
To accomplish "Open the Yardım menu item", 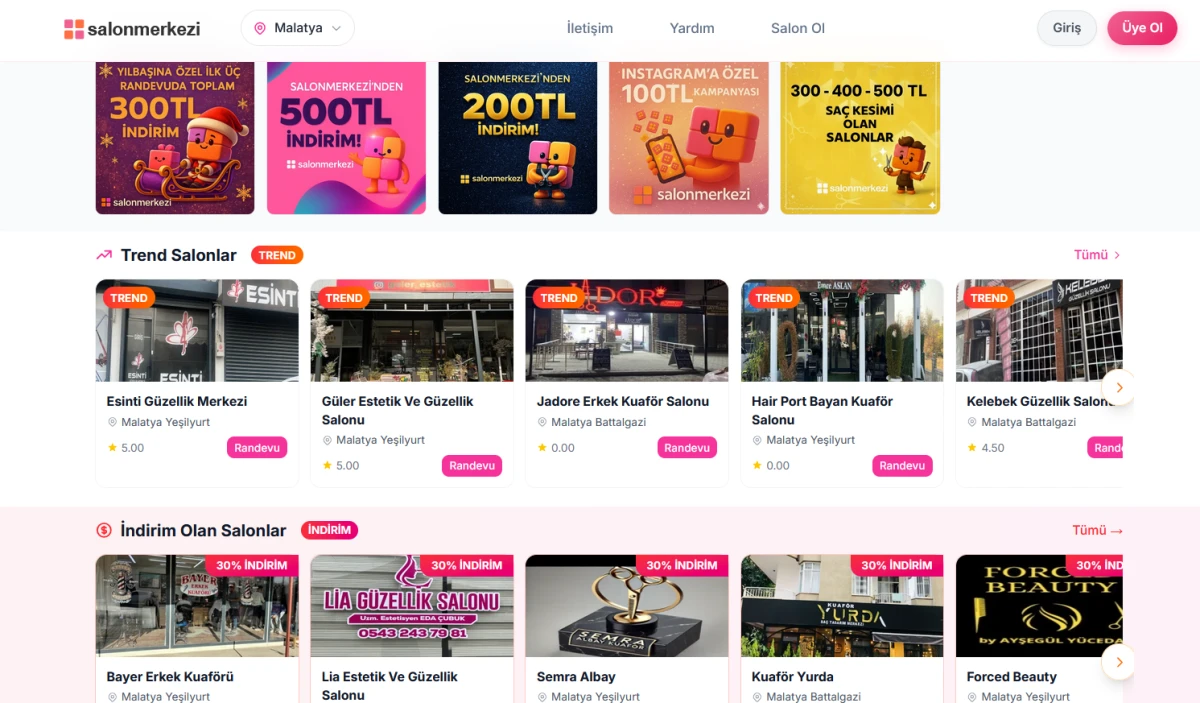I will pos(692,28).
